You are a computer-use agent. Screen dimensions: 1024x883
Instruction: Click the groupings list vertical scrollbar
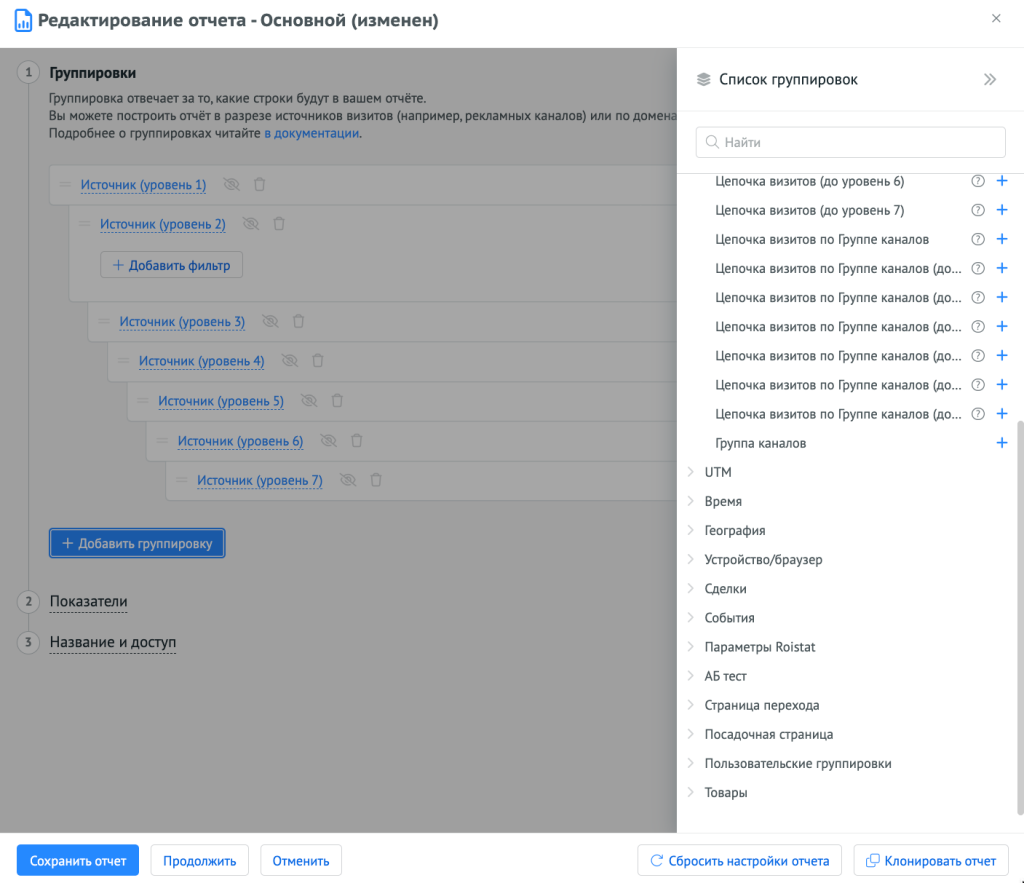[x=1020, y=617]
